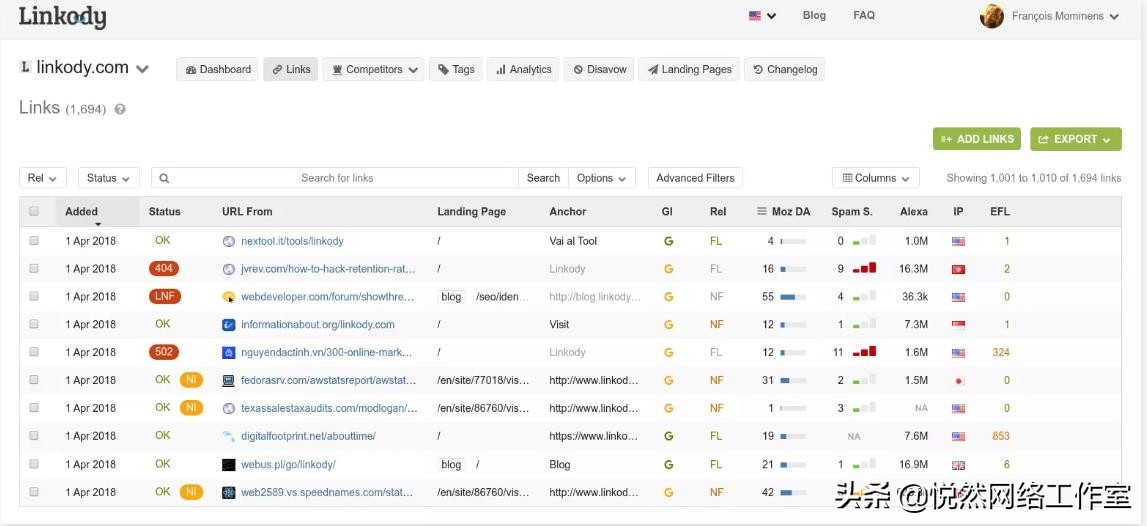1147x526 pixels.
Task: Open the Disavow tab
Action: pyautogui.click(x=600, y=69)
